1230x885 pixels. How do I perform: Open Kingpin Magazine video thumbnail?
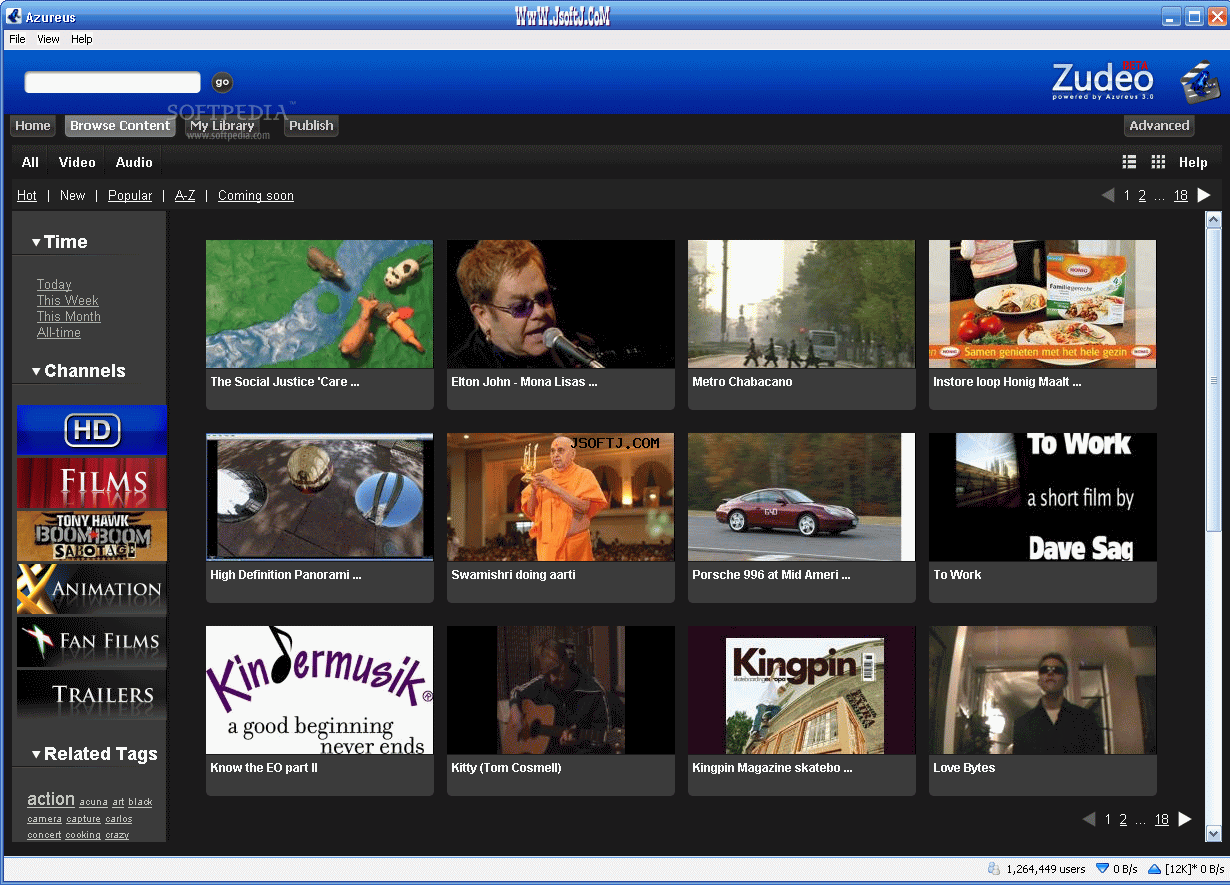pos(802,690)
